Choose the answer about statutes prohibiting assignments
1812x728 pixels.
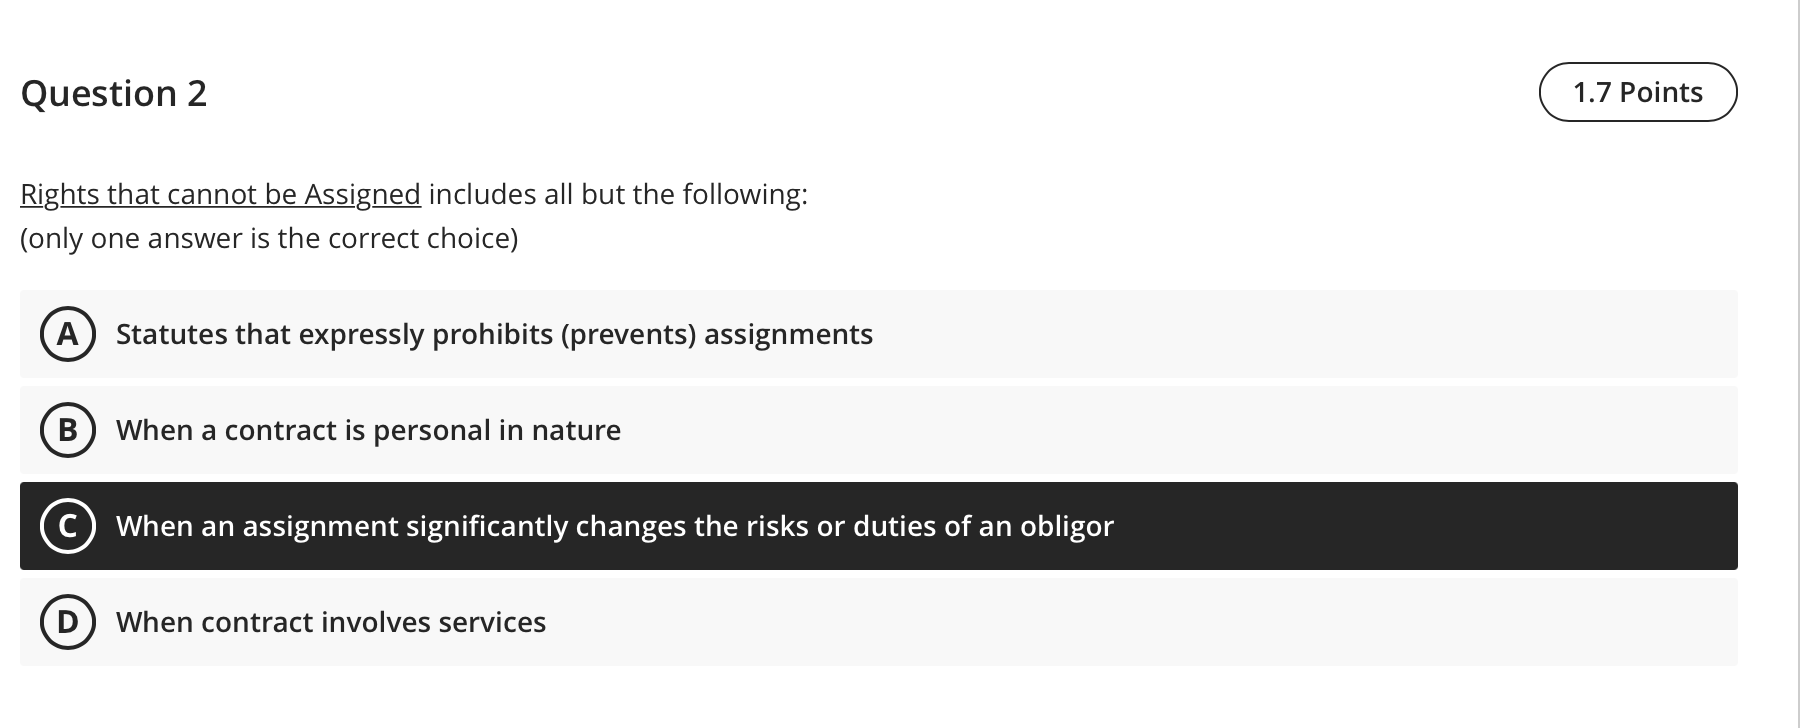494,334
